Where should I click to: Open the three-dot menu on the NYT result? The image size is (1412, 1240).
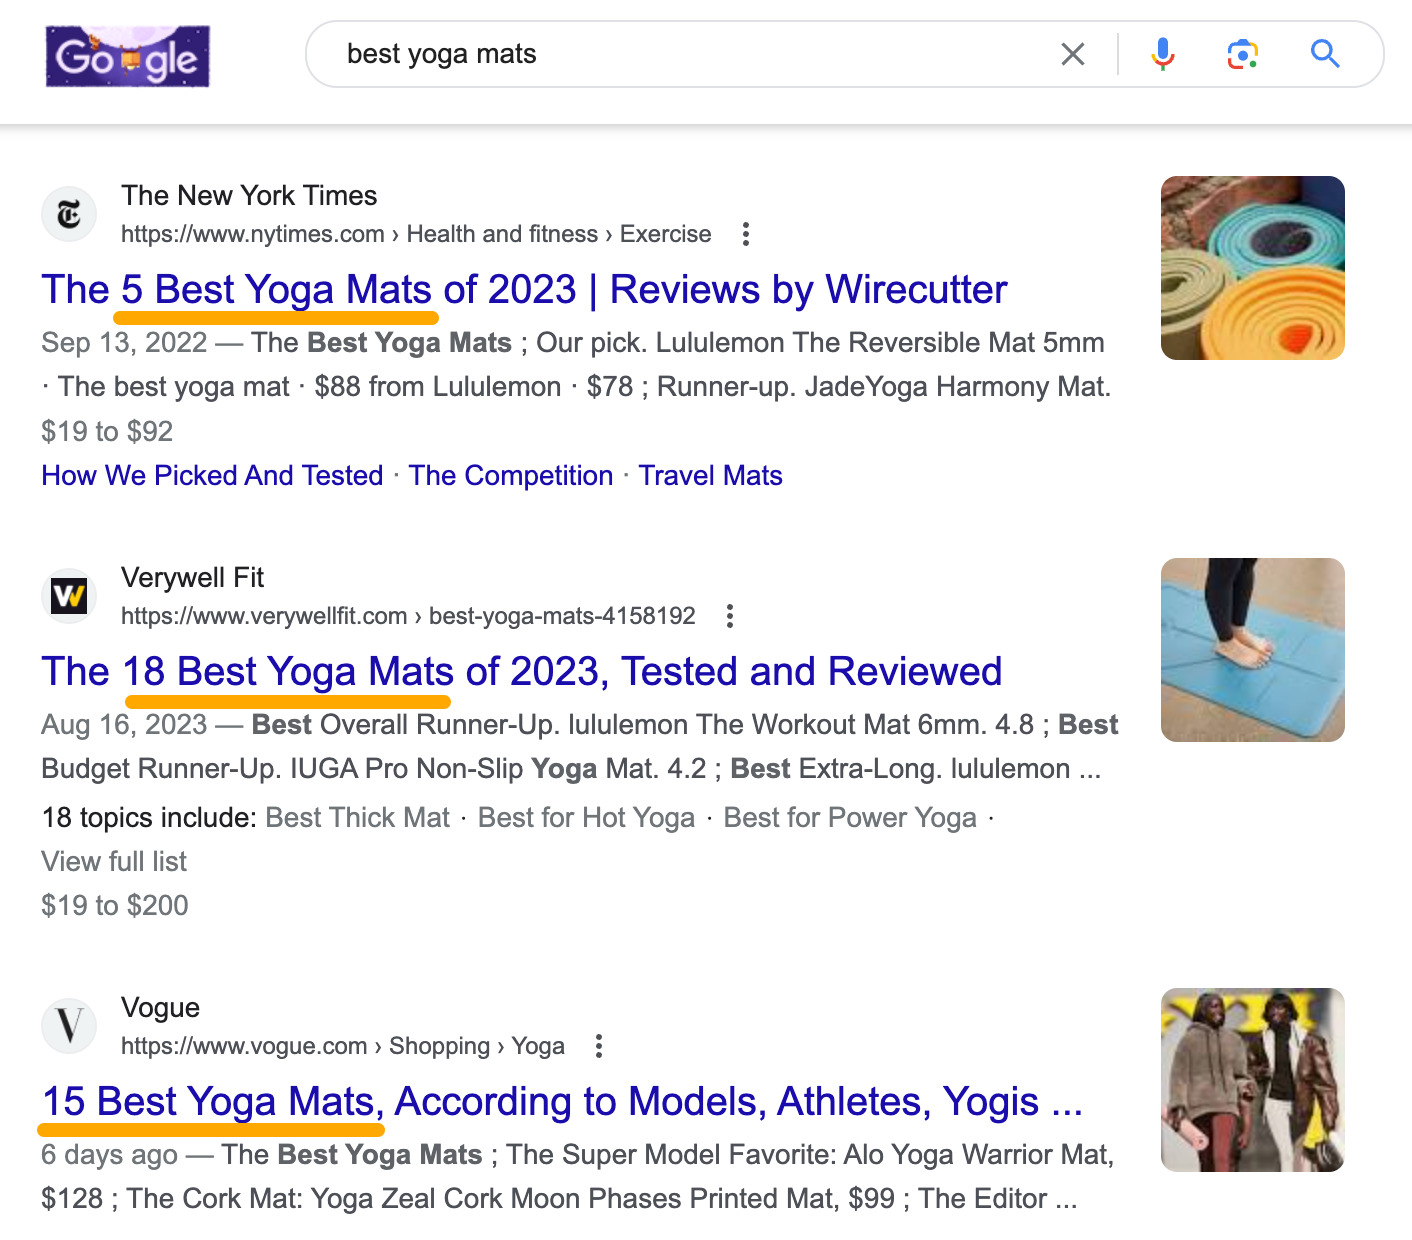tap(746, 234)
